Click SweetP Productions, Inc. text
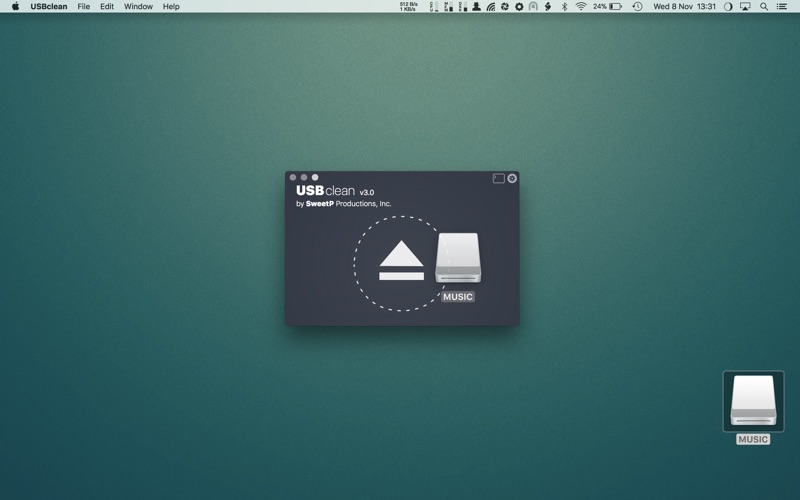Viewport: 800px width, 500px height. 348,204
